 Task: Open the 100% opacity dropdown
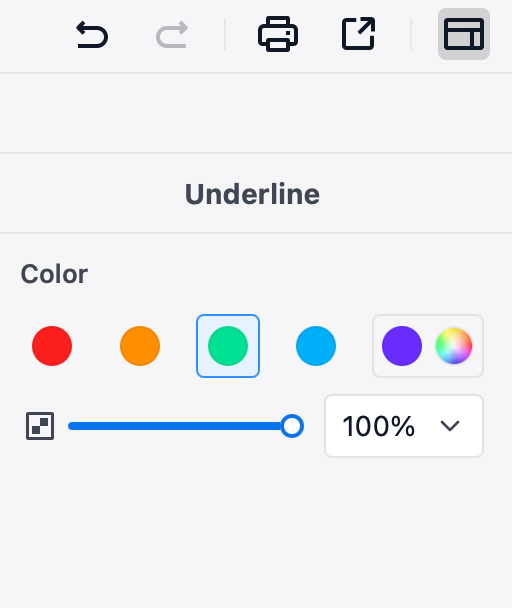tap(404, 426)
